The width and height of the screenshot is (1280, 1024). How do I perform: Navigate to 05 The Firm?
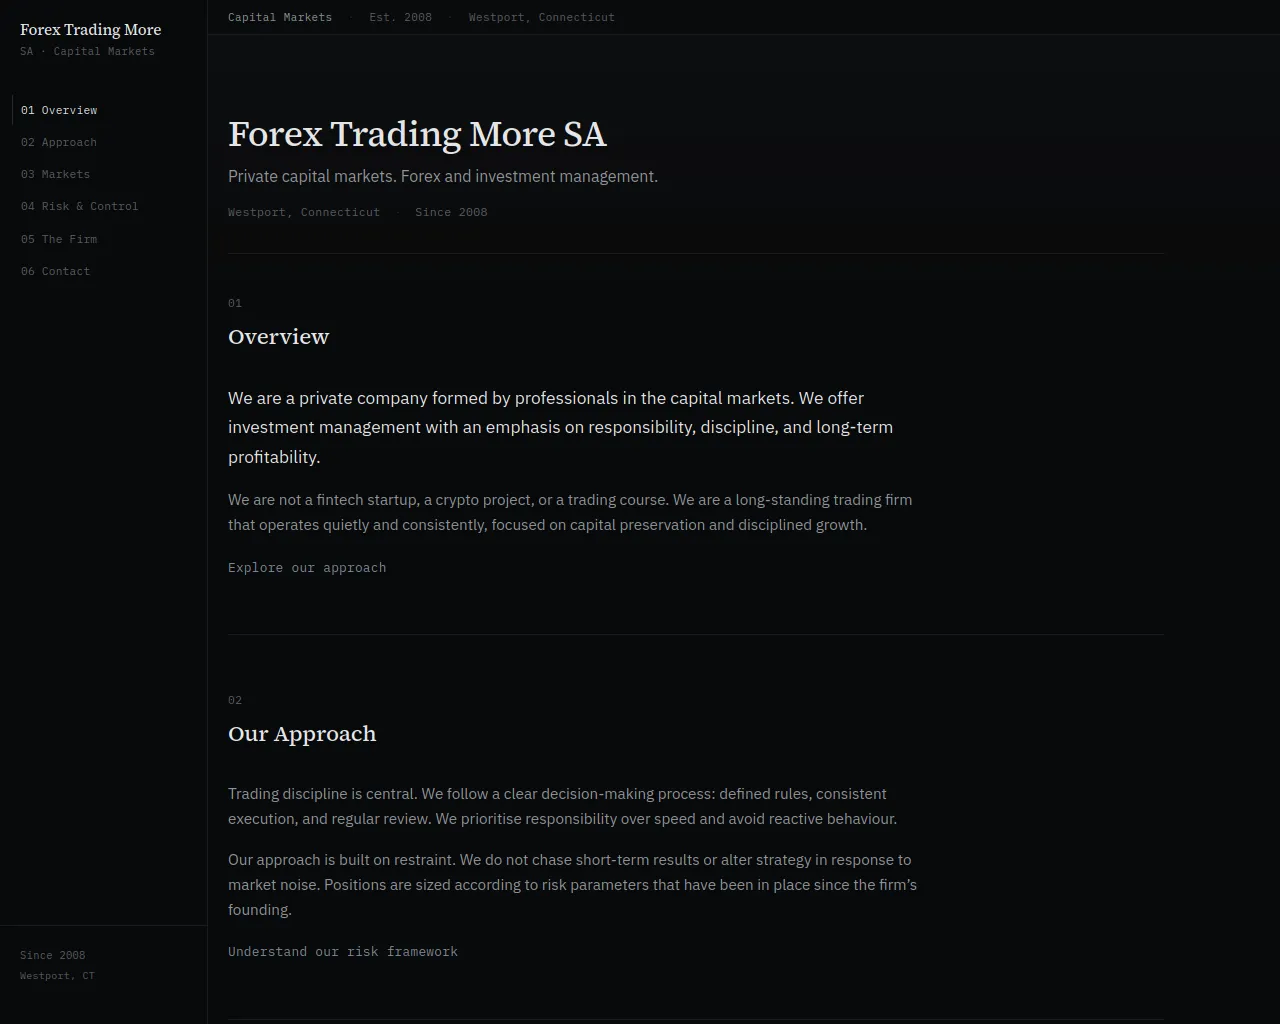pos(59,239)
